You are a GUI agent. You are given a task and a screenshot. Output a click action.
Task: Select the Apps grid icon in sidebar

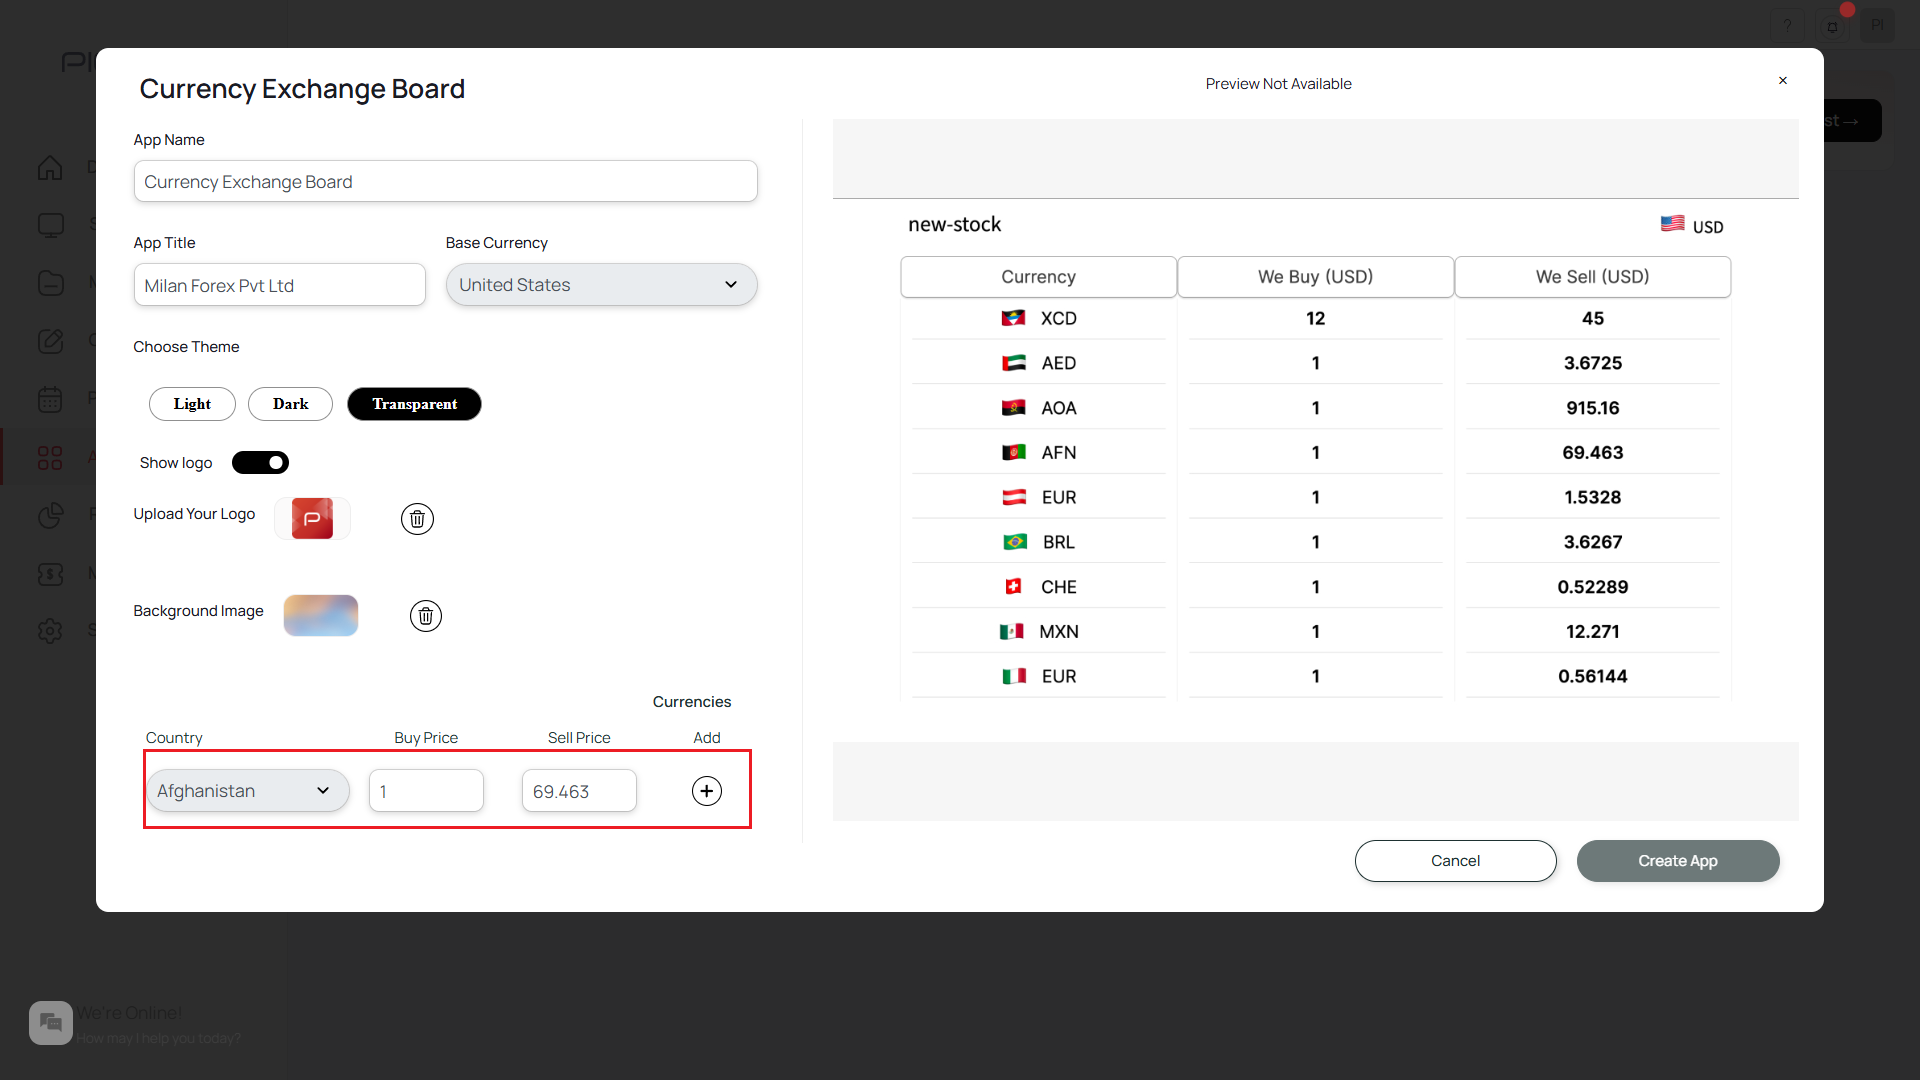(x=50, y=457)
